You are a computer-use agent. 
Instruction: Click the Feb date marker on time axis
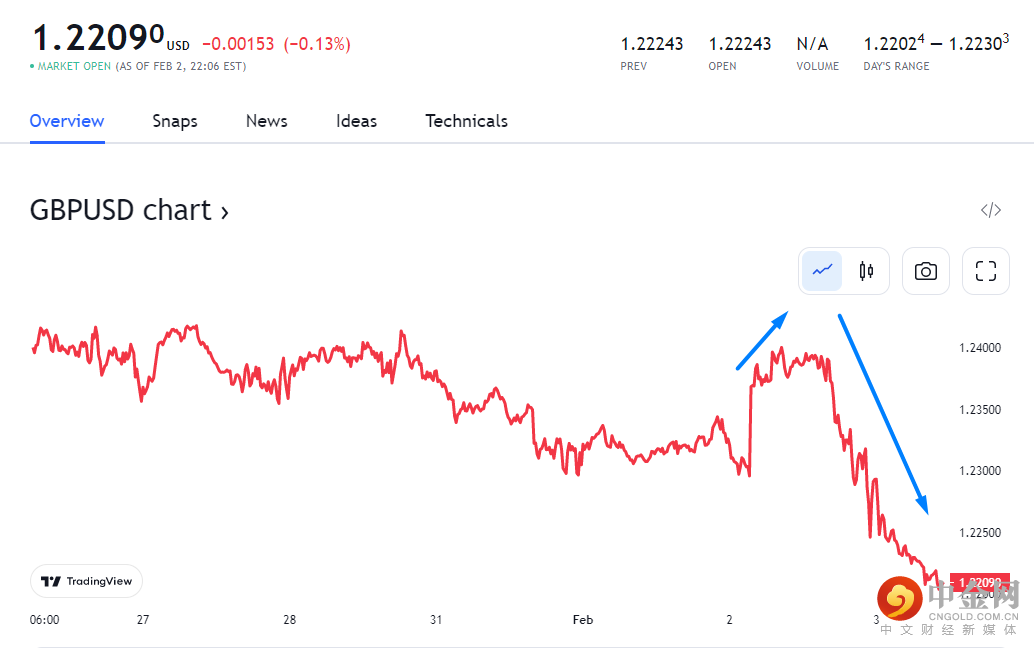[x=583, y=620]
